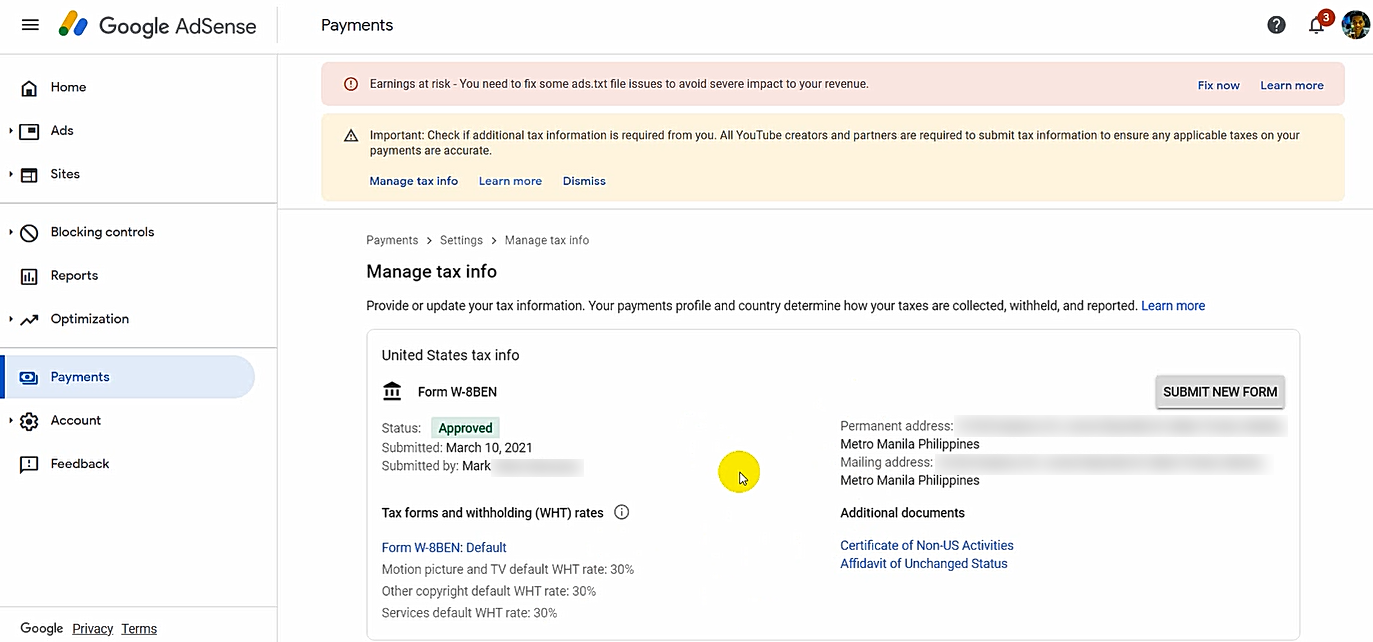Expand the Optimization sidebar section
Viewport: 1373px width, 642px height.
pos(11,319)
